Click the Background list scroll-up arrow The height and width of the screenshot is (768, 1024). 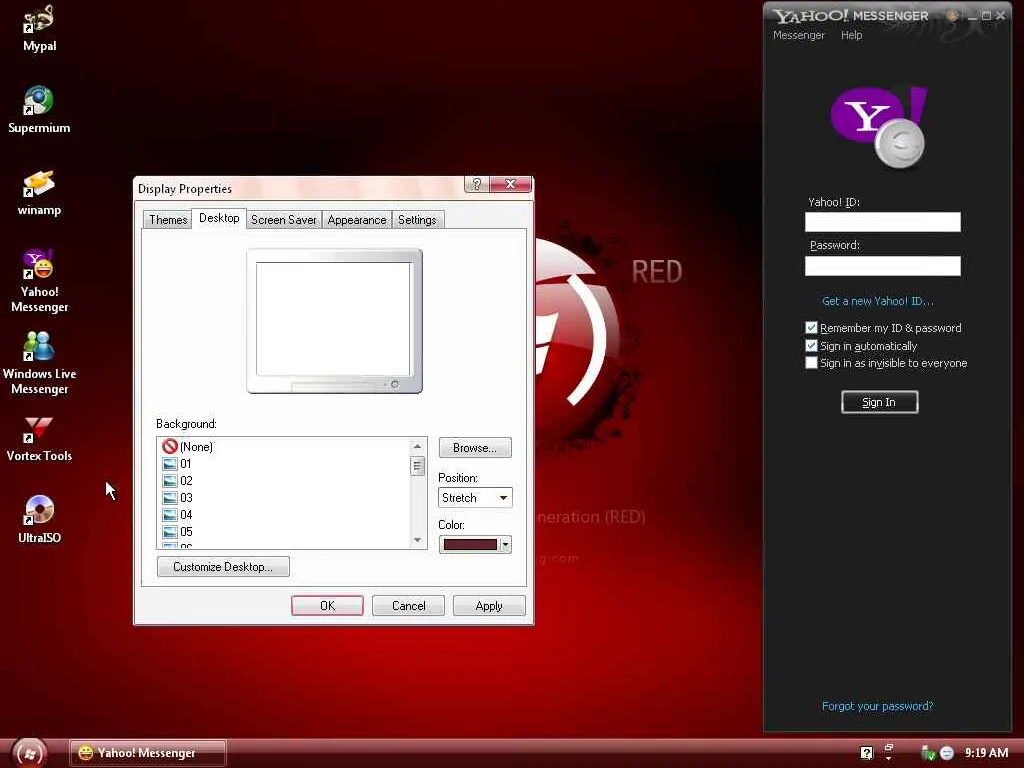(x=418, y=446)
